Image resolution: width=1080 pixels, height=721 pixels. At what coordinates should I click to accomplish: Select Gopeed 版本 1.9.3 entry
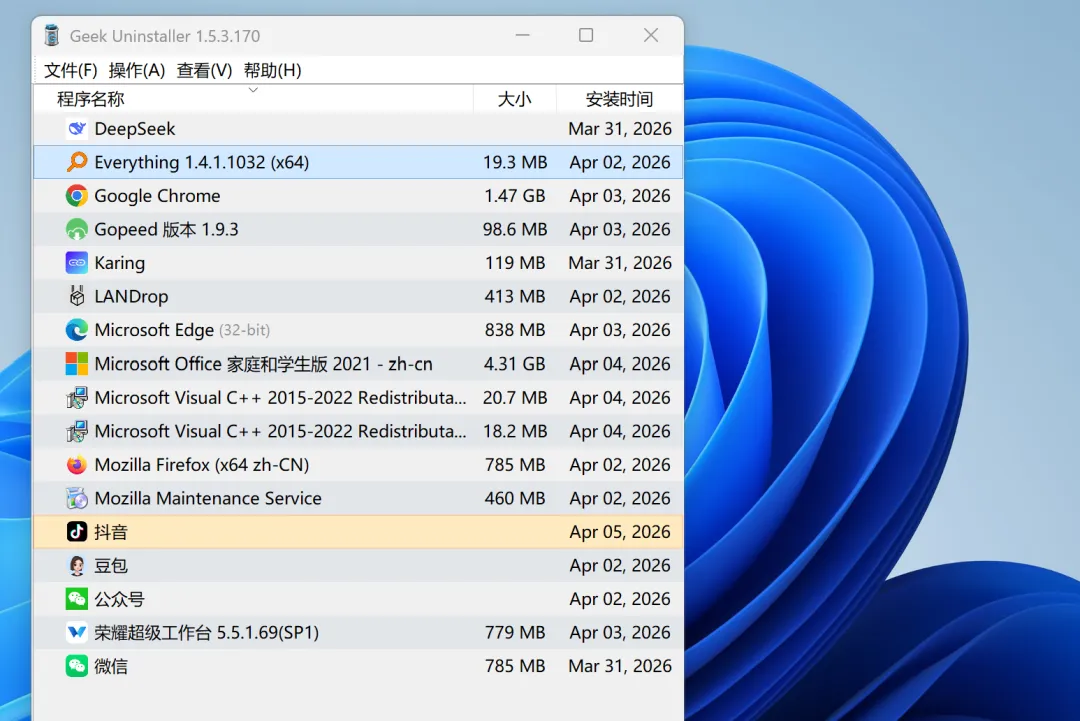click(x=166, y=229)
